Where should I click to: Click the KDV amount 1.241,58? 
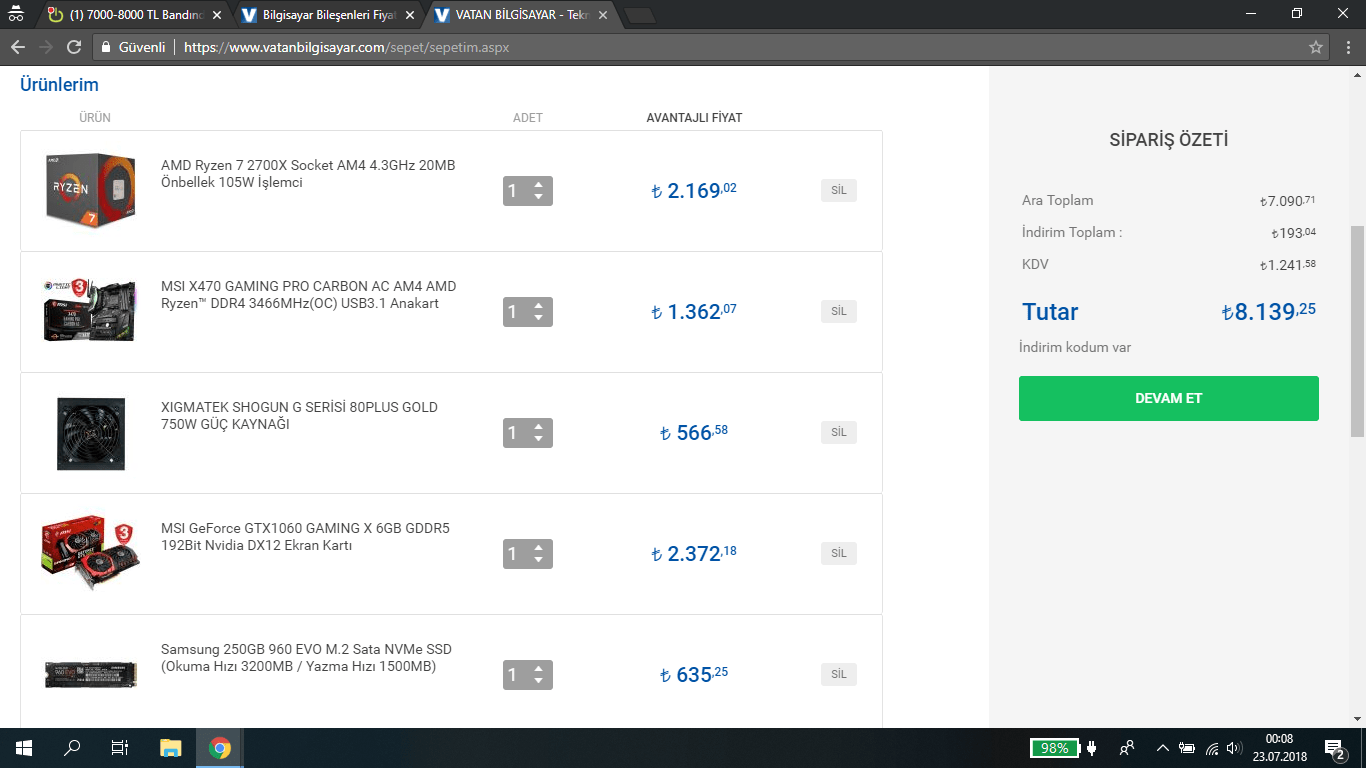[x=1288, y=265]
